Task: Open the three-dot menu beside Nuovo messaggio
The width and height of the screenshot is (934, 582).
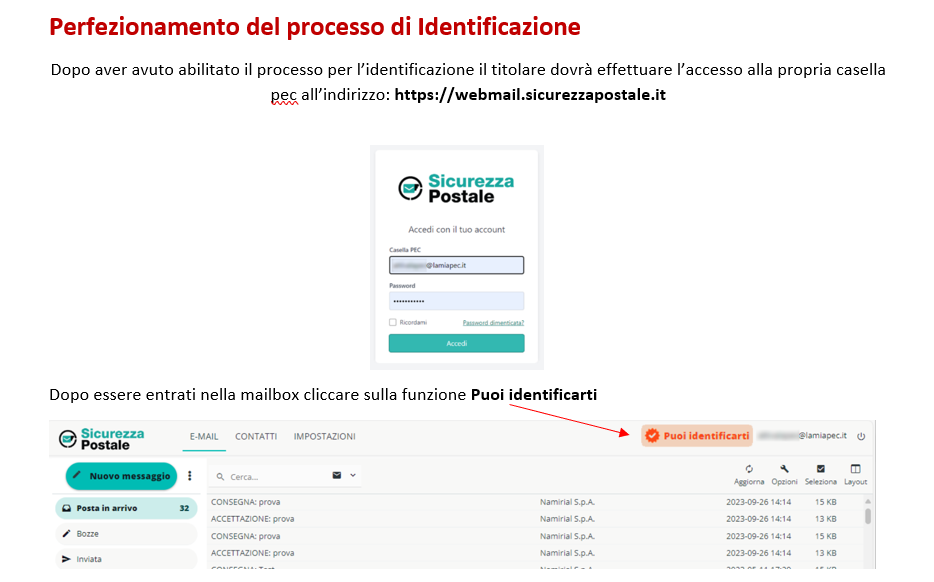Action: [190, 475]
